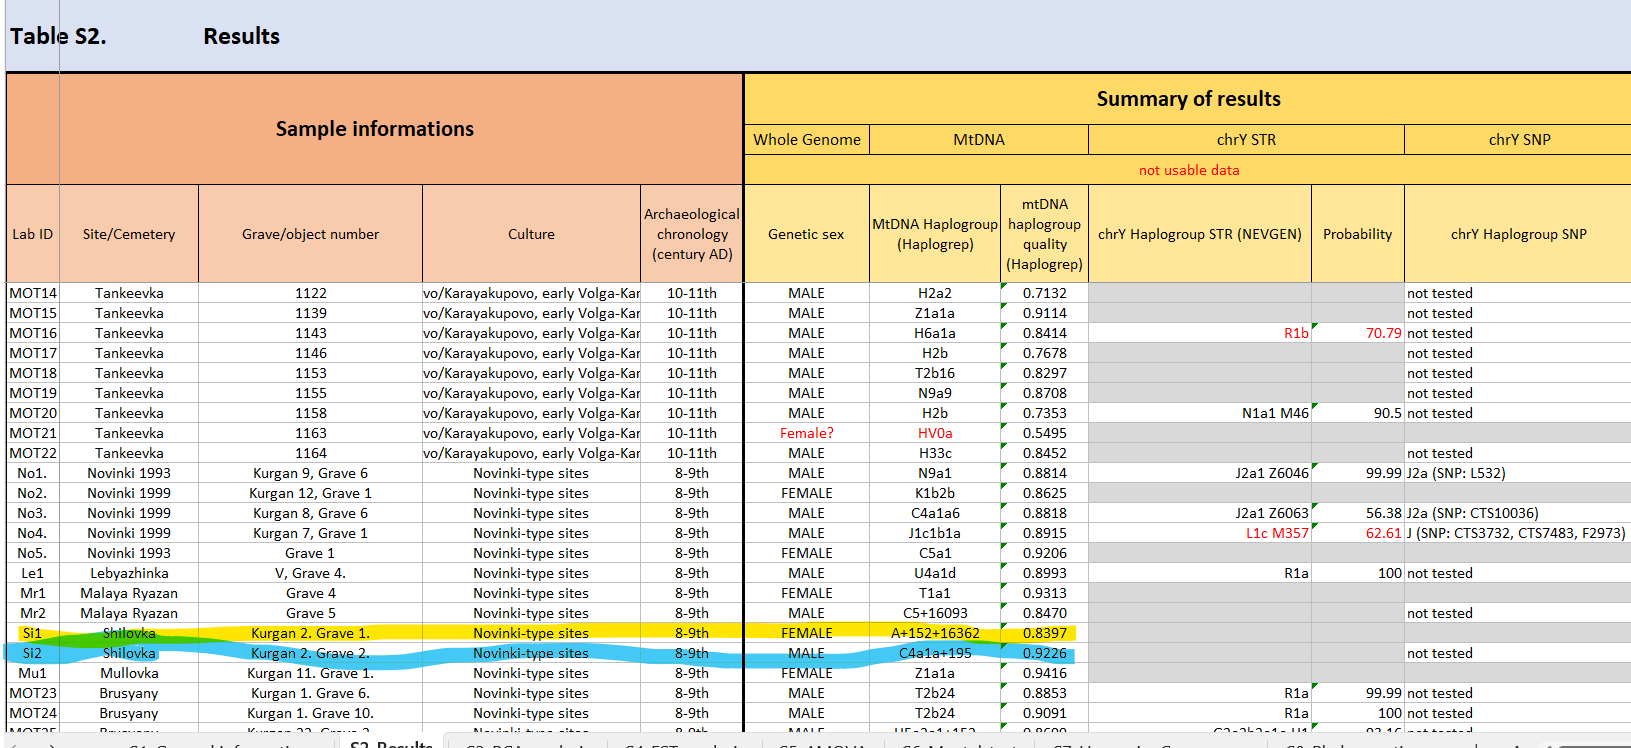Select the 'chrY Haplogroup STR (NEVGEN)' header
The height and width of the screenshot is (748, 1631).
(x=1199, y=234)
